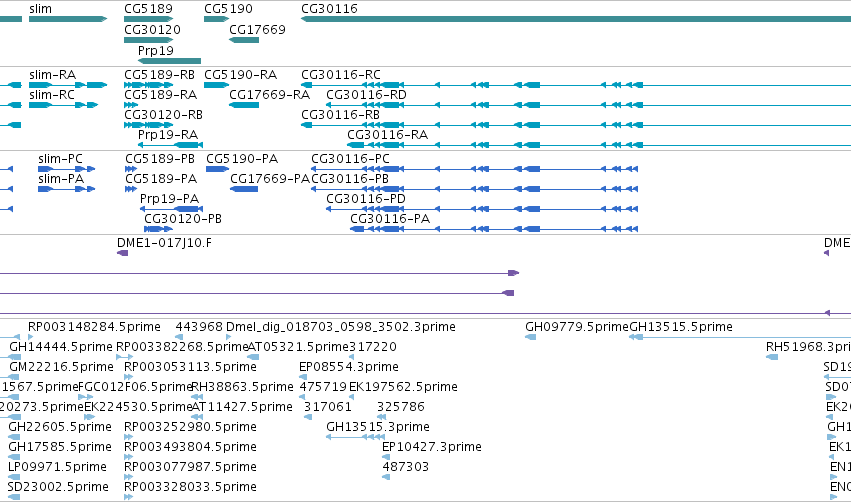Image resolution: width=851 pixels, height=502 pixels.
Task: Select EST GH22605.5prime
Action: click(x=60, y=427)
